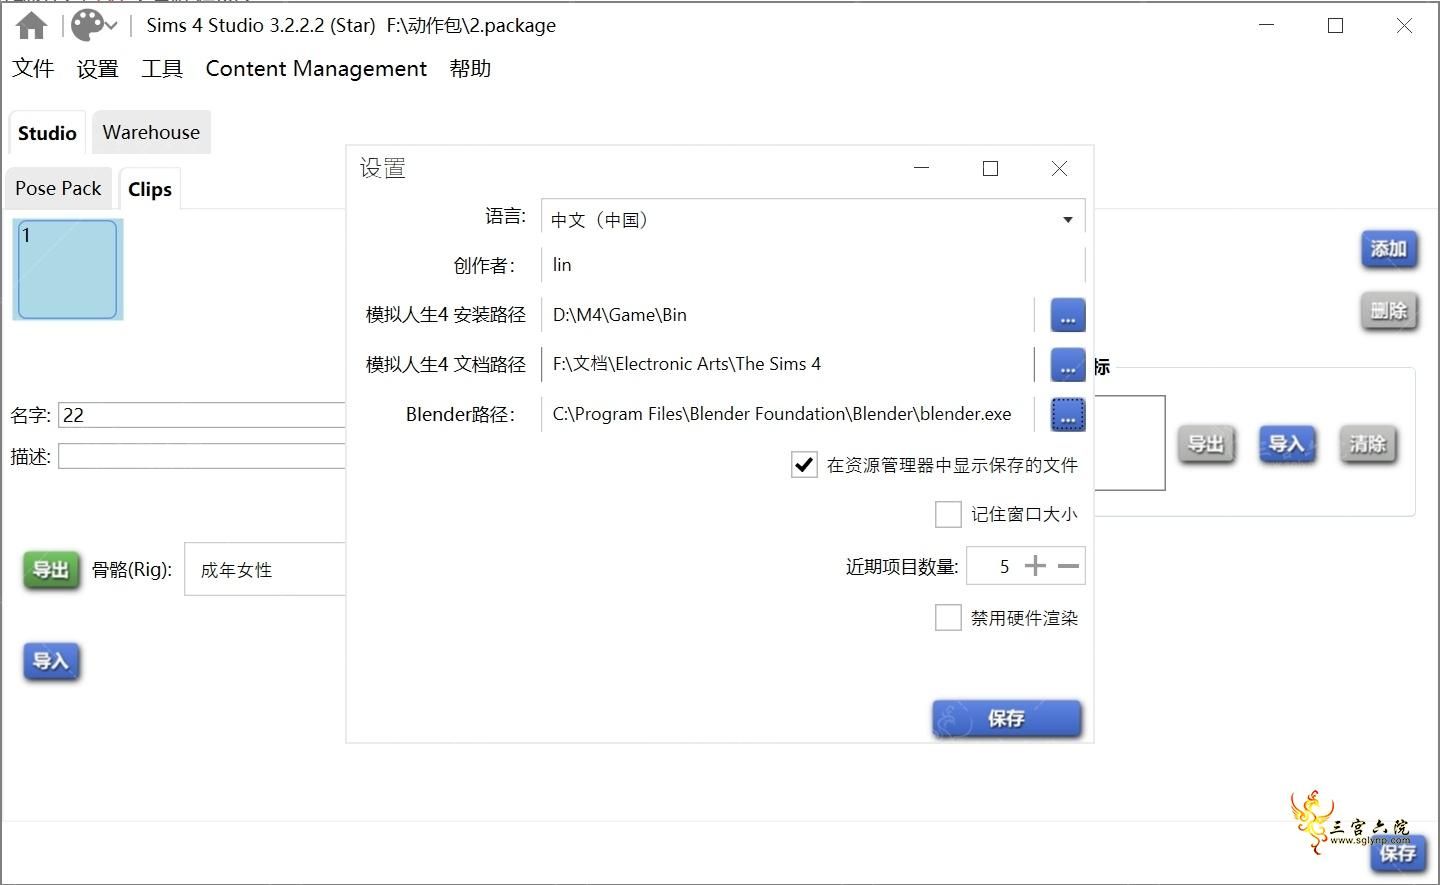Viewport: 1440px width, 885px height.
Task: Browse for the 模拟人生4 安装路径 folder
Action: 1068,315
